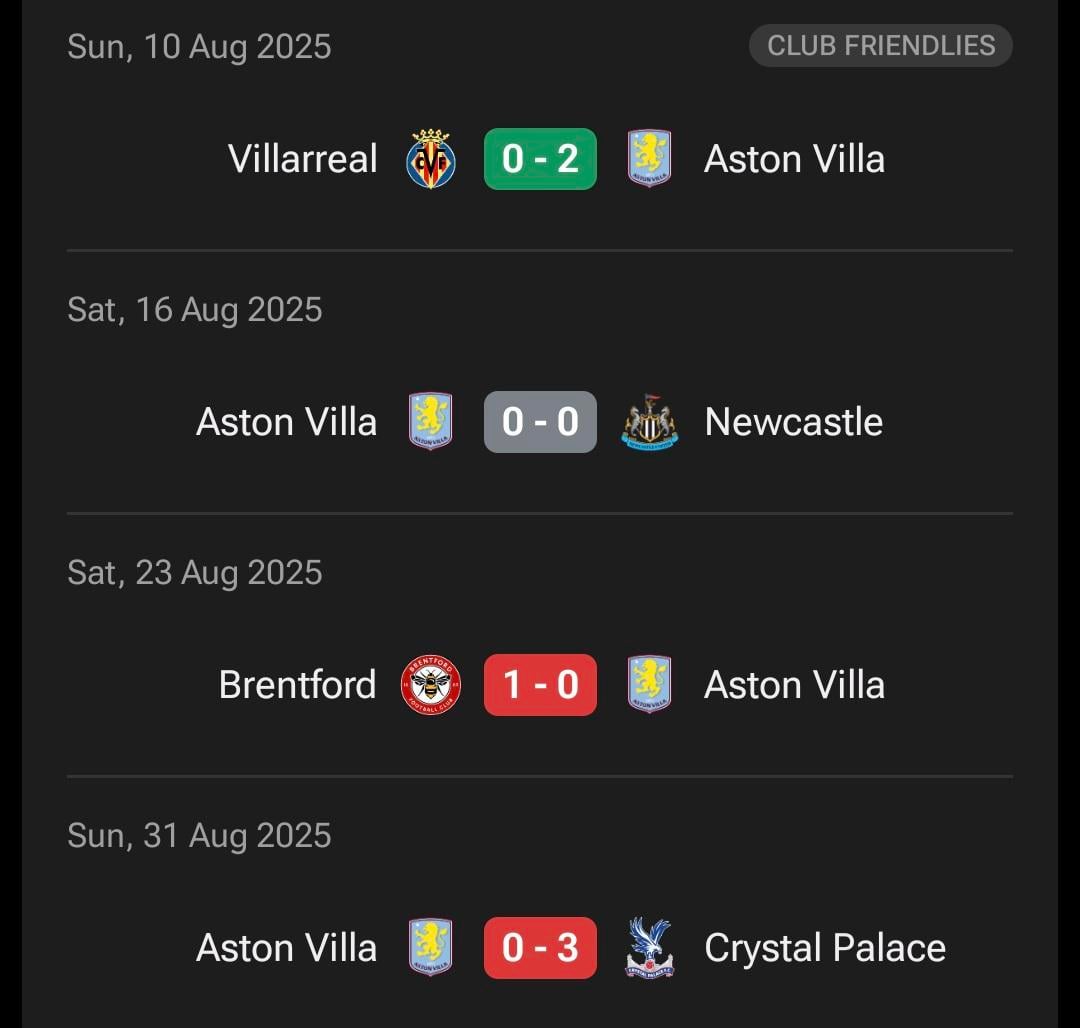Open the red 0 - 3 score
This screenshot has height=1028, width=1080.
(540, 948)
